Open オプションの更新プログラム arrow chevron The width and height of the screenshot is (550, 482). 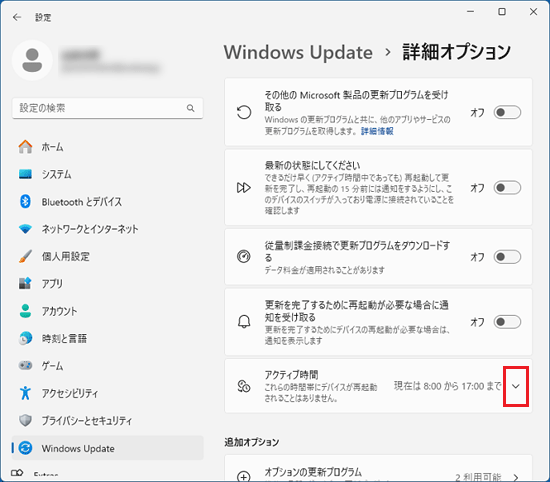tap(516, 477)
